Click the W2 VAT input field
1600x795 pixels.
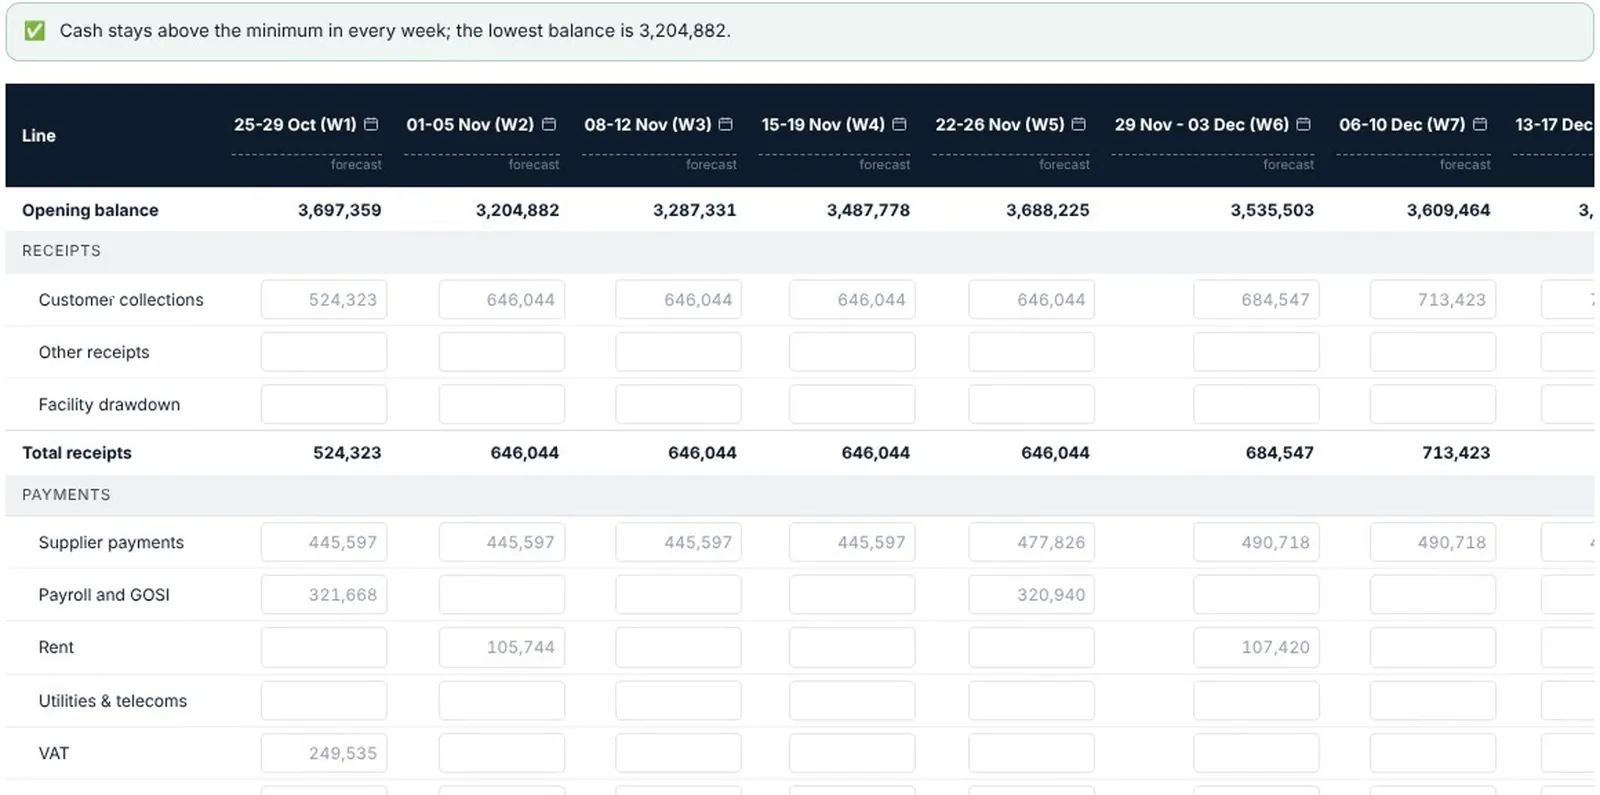pyautogui.click(x=502, y=753)
